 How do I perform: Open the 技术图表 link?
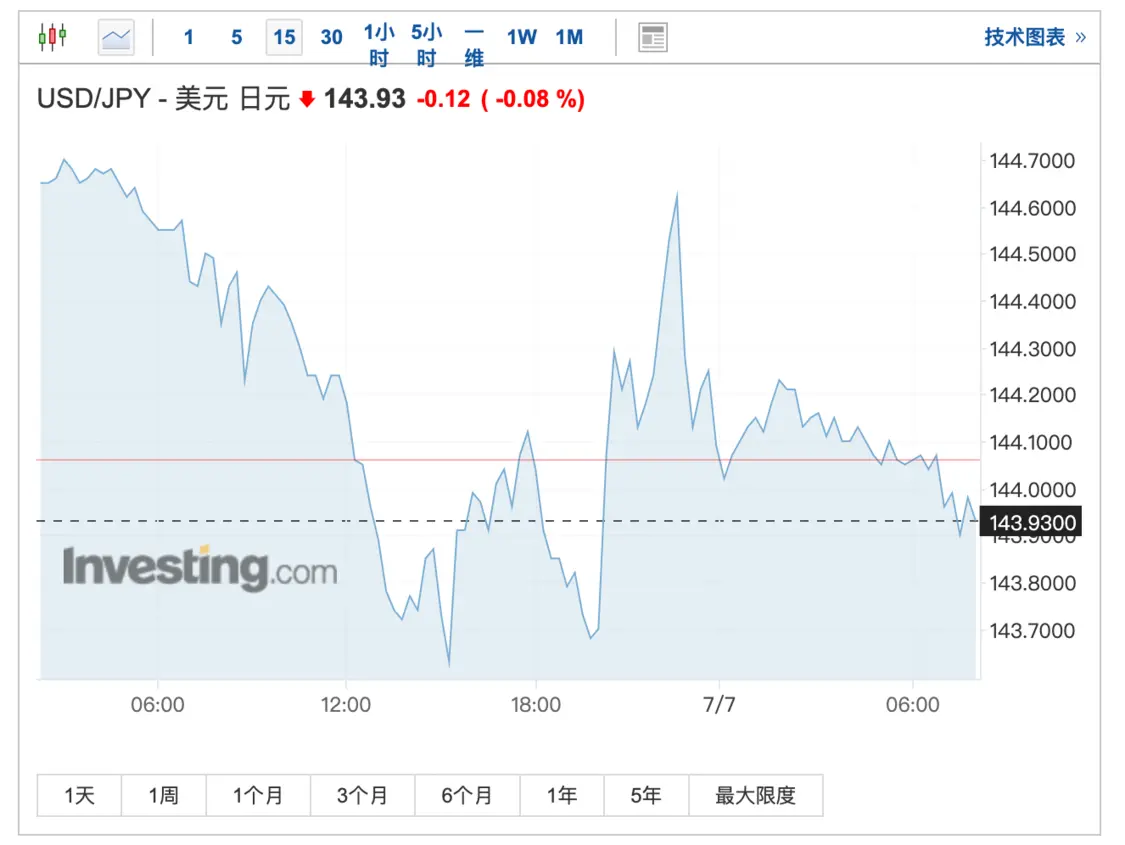(1035, 37)
